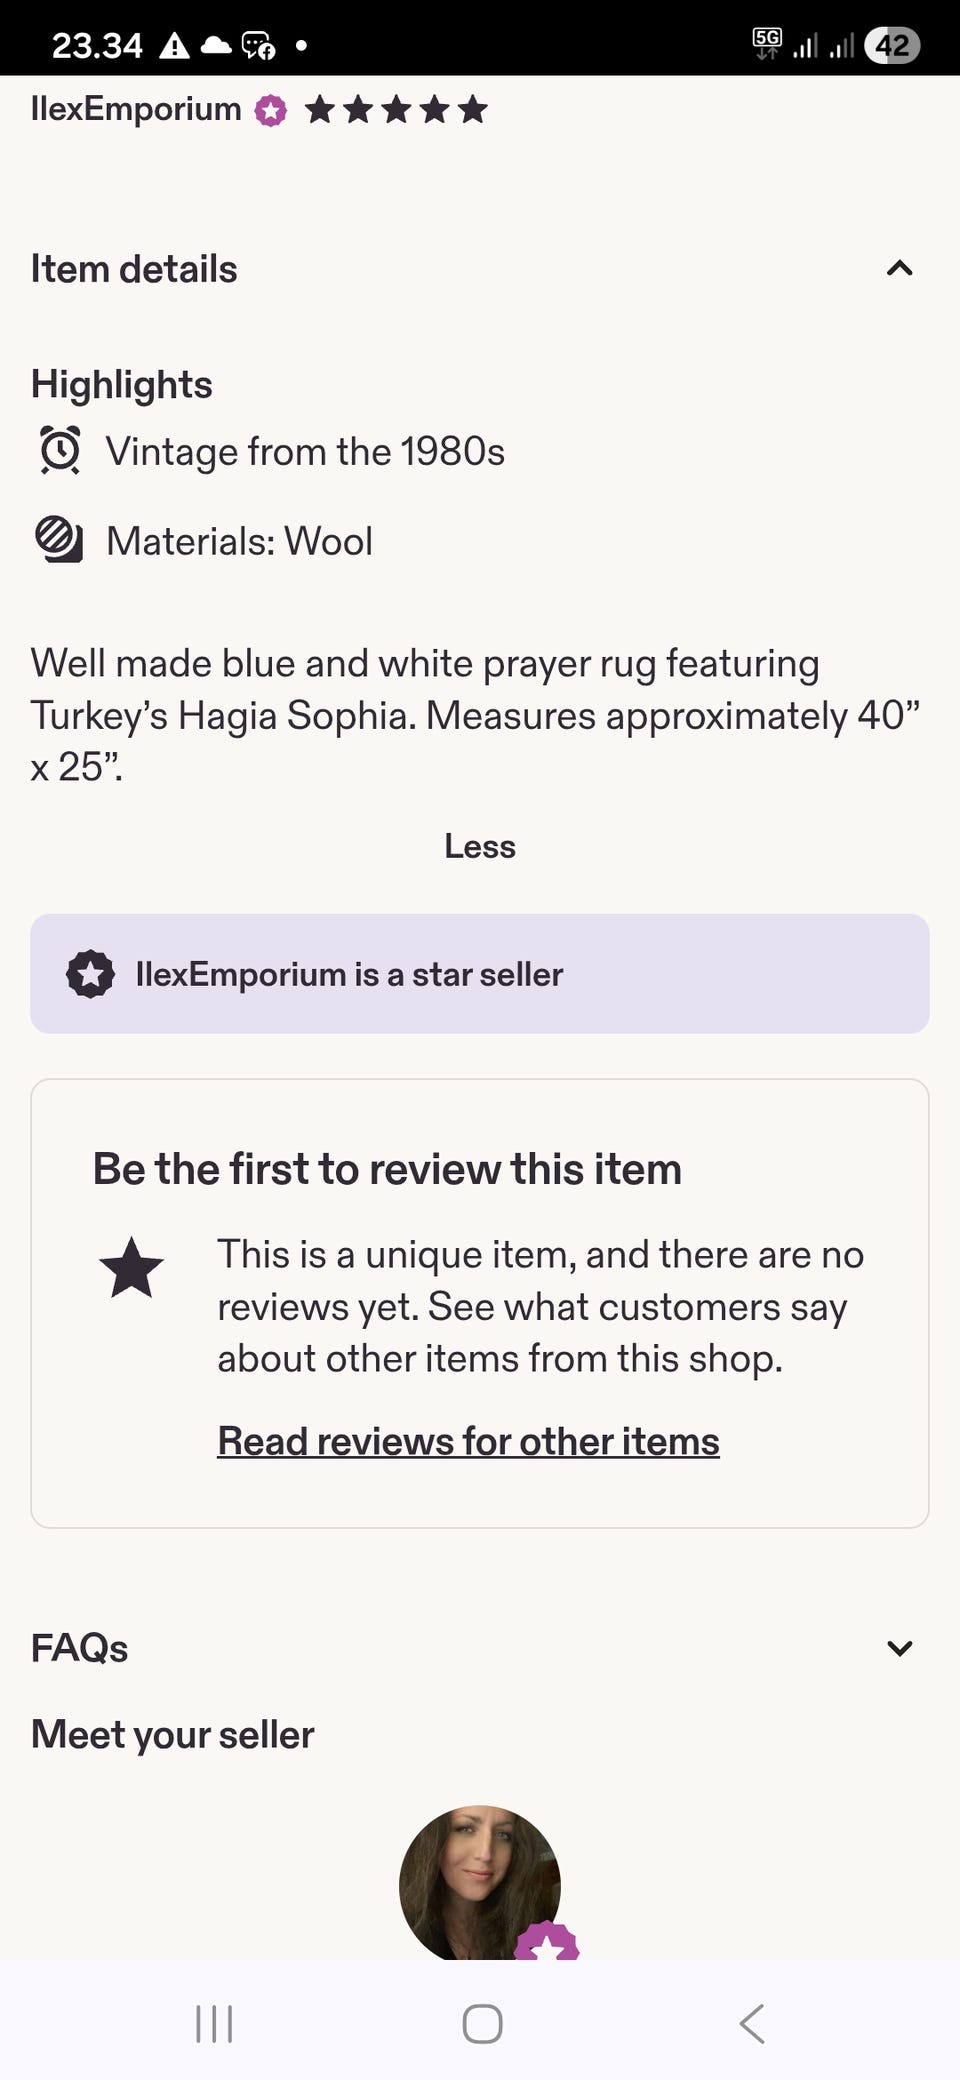Tap the FAQs heading
The height and width of the screenshot is (2080, 960).
[x=80, y=1648]
